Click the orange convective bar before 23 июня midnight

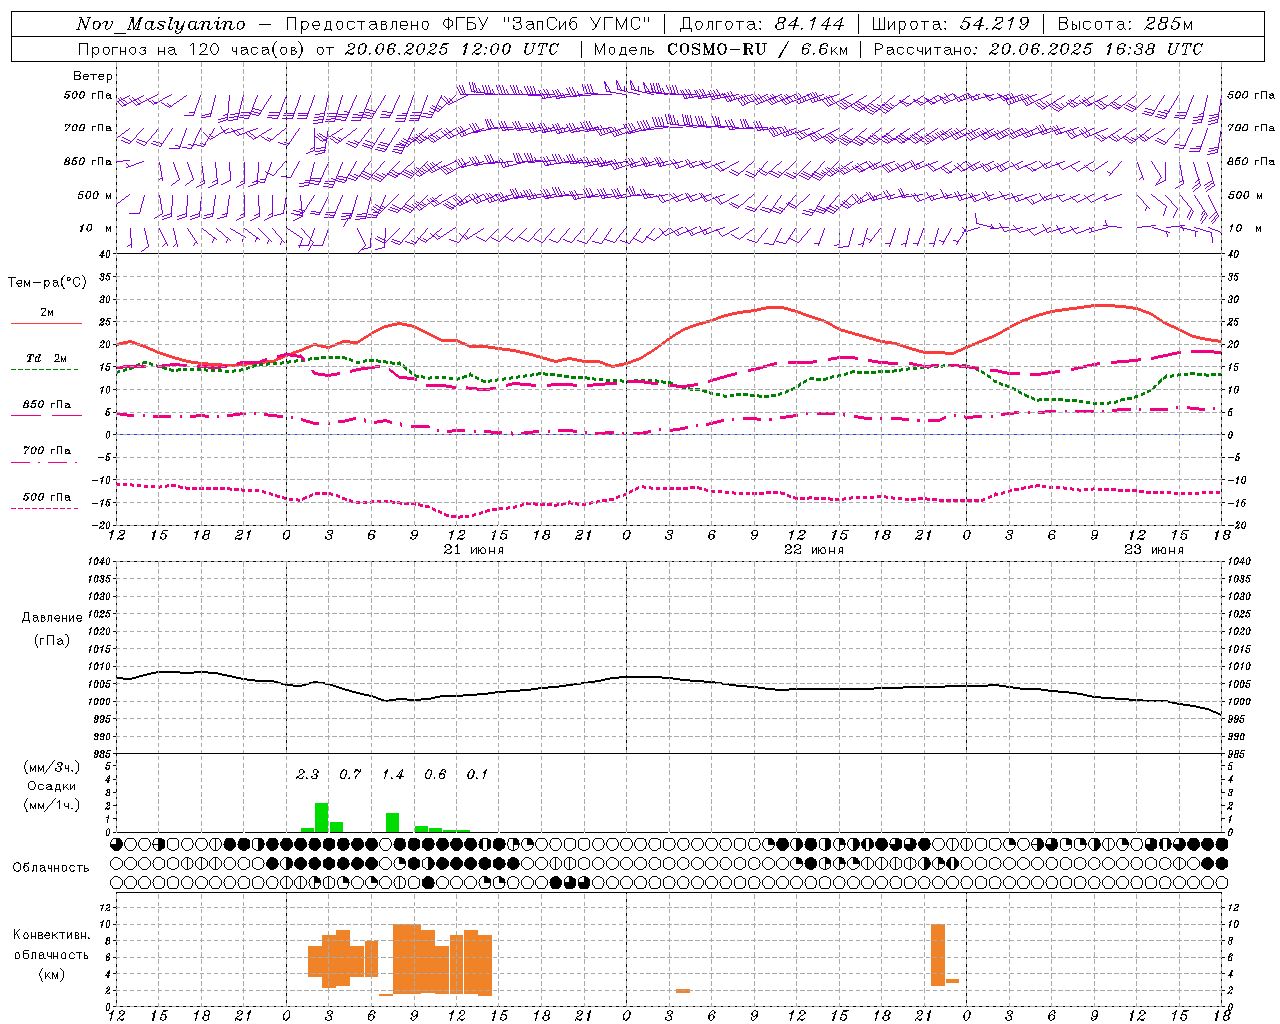pyautogui.click(x=938, y=955)
